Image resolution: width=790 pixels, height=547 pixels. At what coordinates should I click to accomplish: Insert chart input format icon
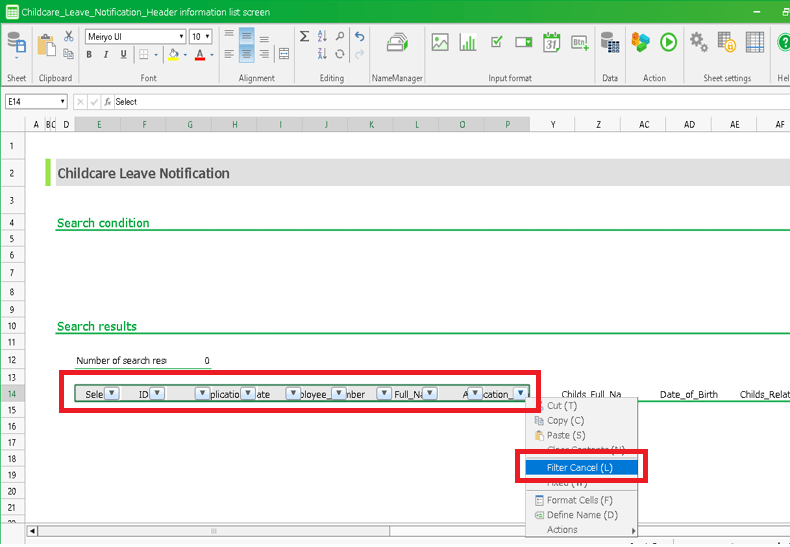(x=468, y=43)
